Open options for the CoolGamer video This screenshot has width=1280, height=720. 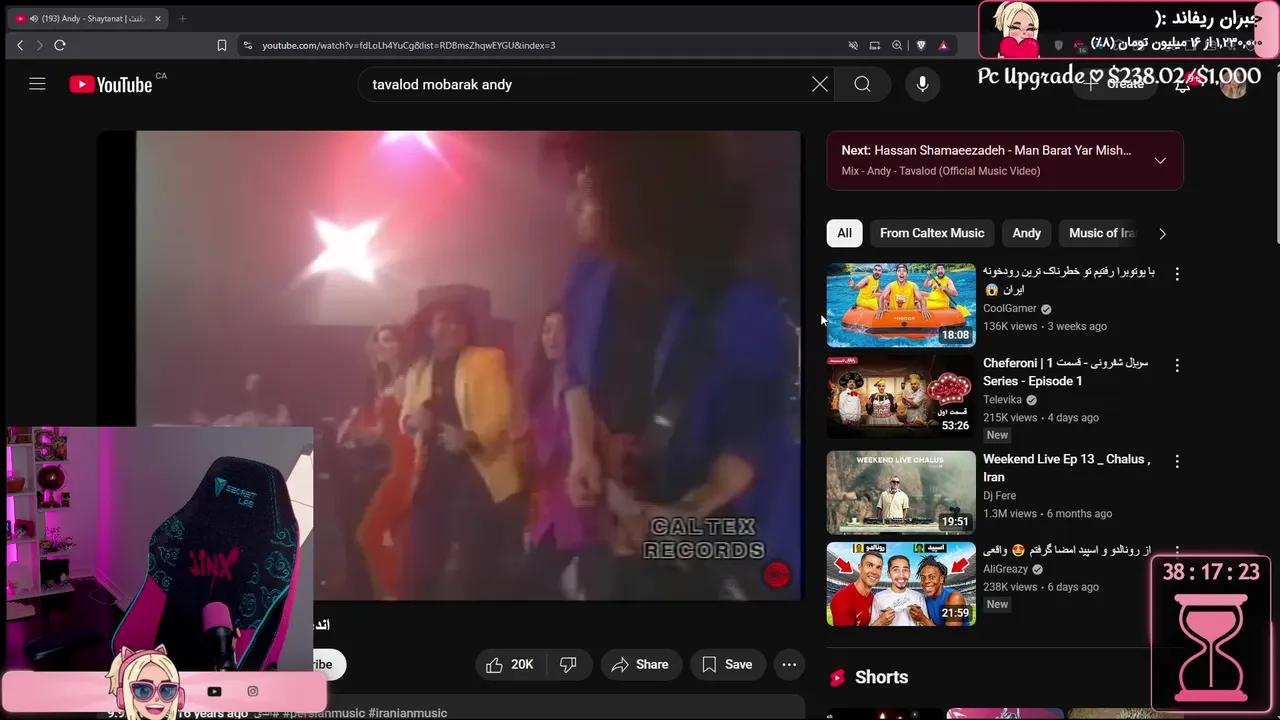coord(1177,273)
